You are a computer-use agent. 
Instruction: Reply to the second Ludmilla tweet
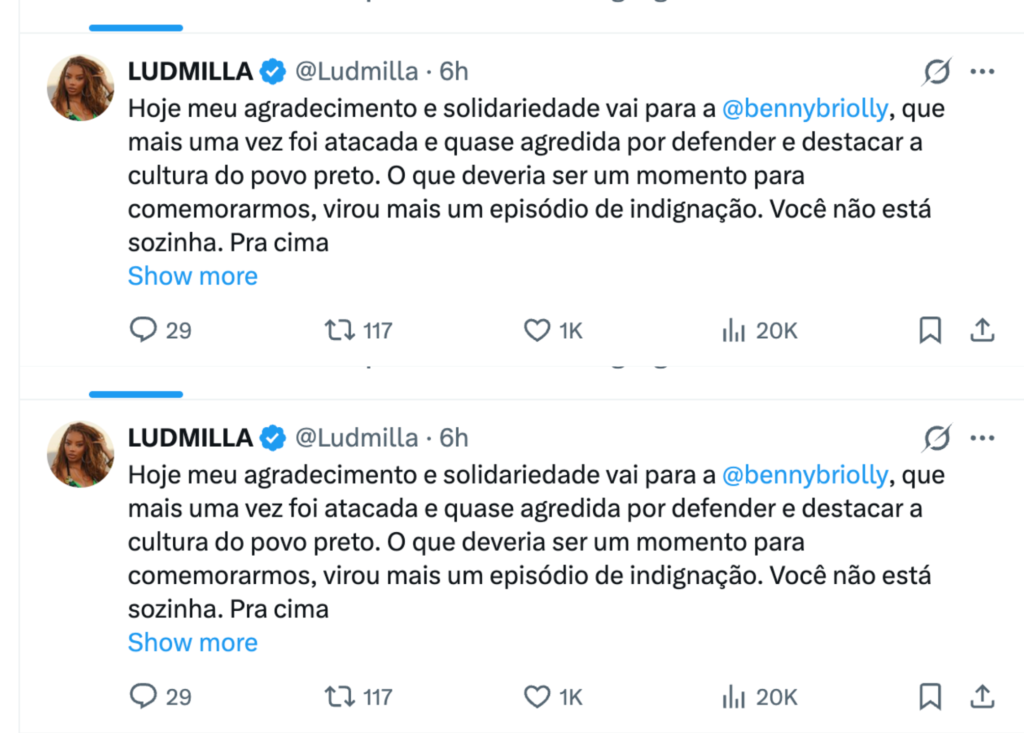coord(145,696)
